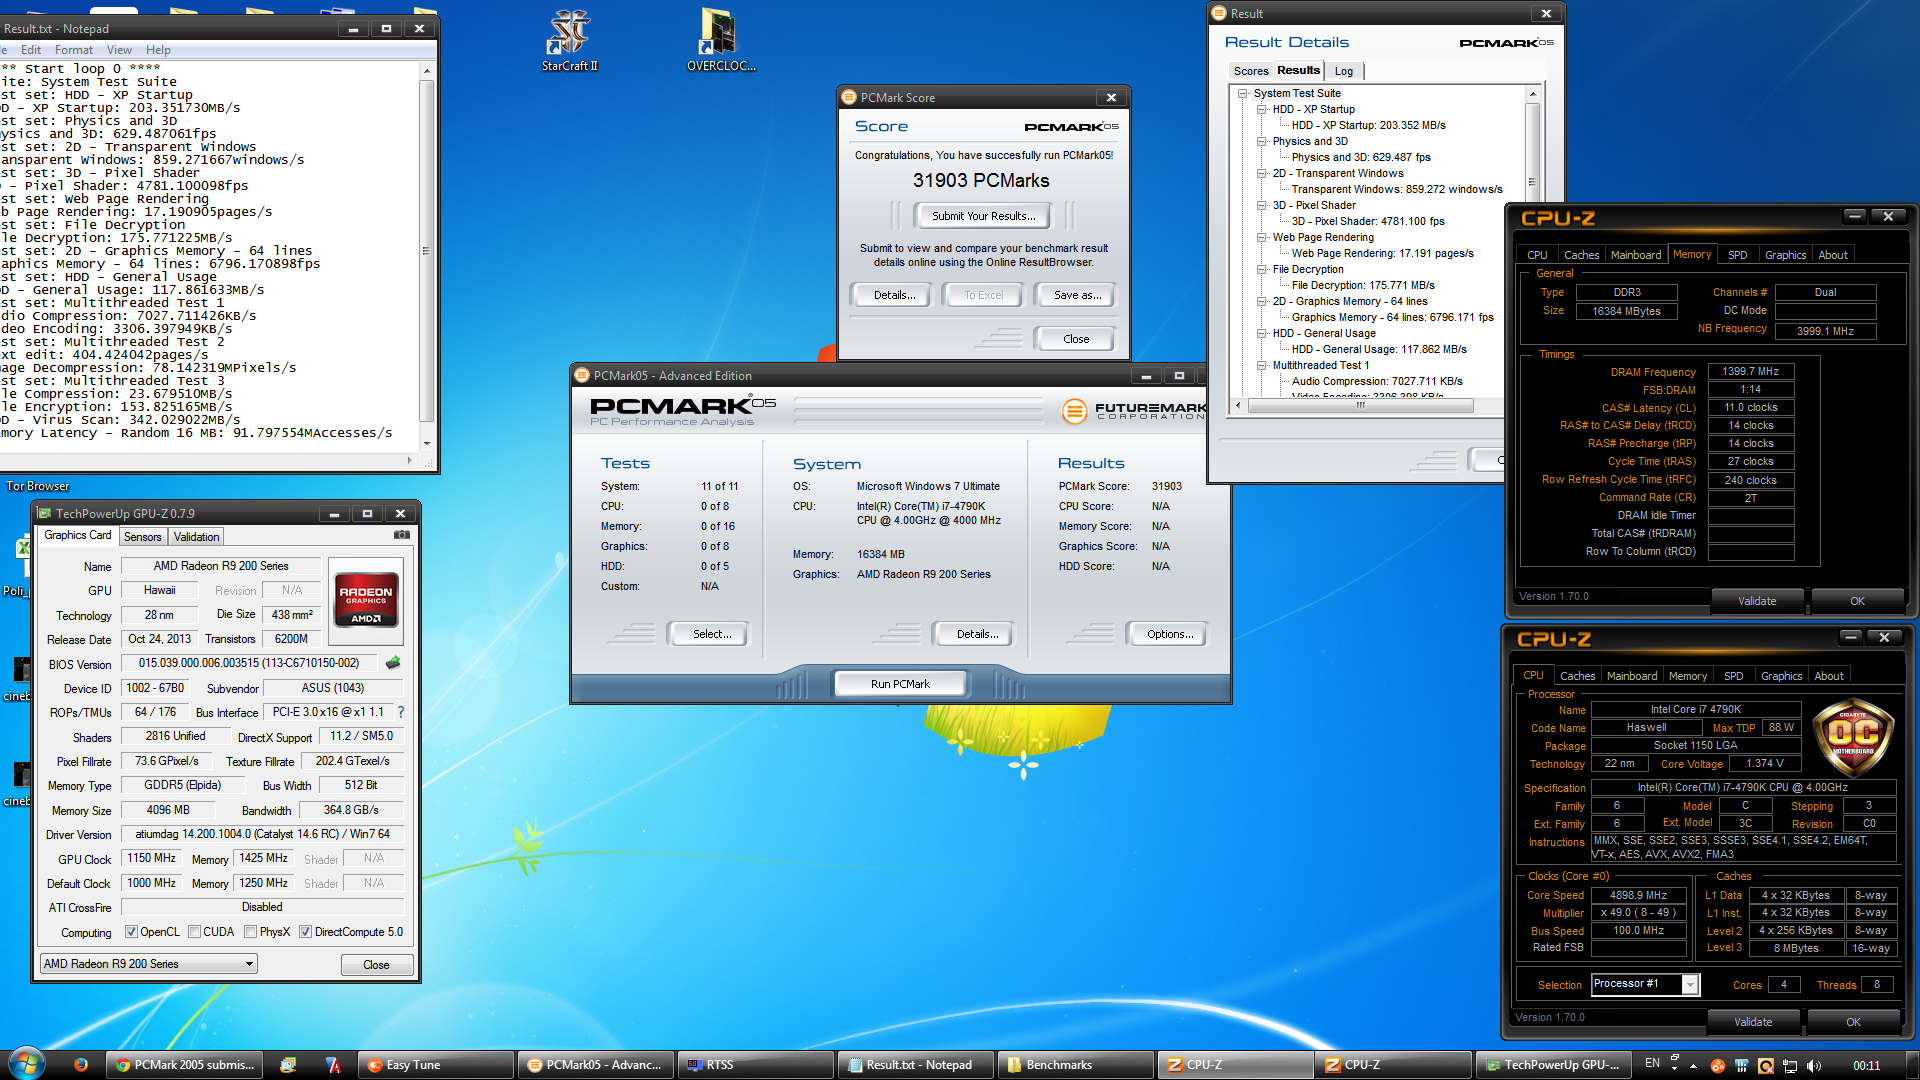
Task: Switch to the Sensors tab in GPU-Z
Action: tap(142, 537)
